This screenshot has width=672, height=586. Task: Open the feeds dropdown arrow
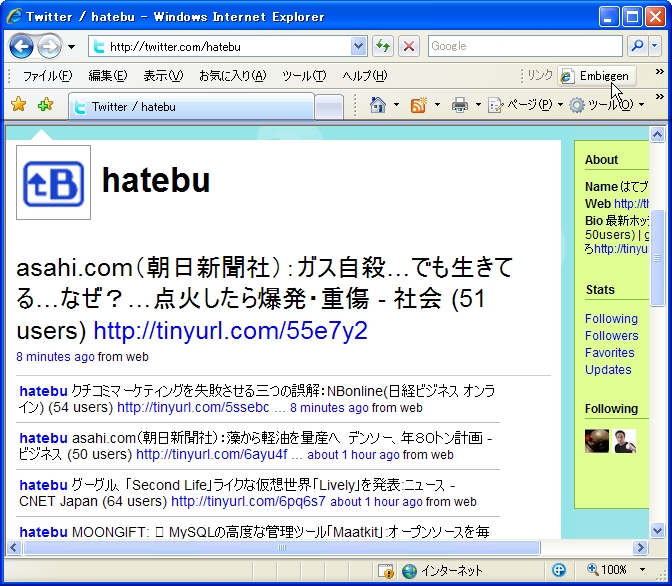click(437, 105)
